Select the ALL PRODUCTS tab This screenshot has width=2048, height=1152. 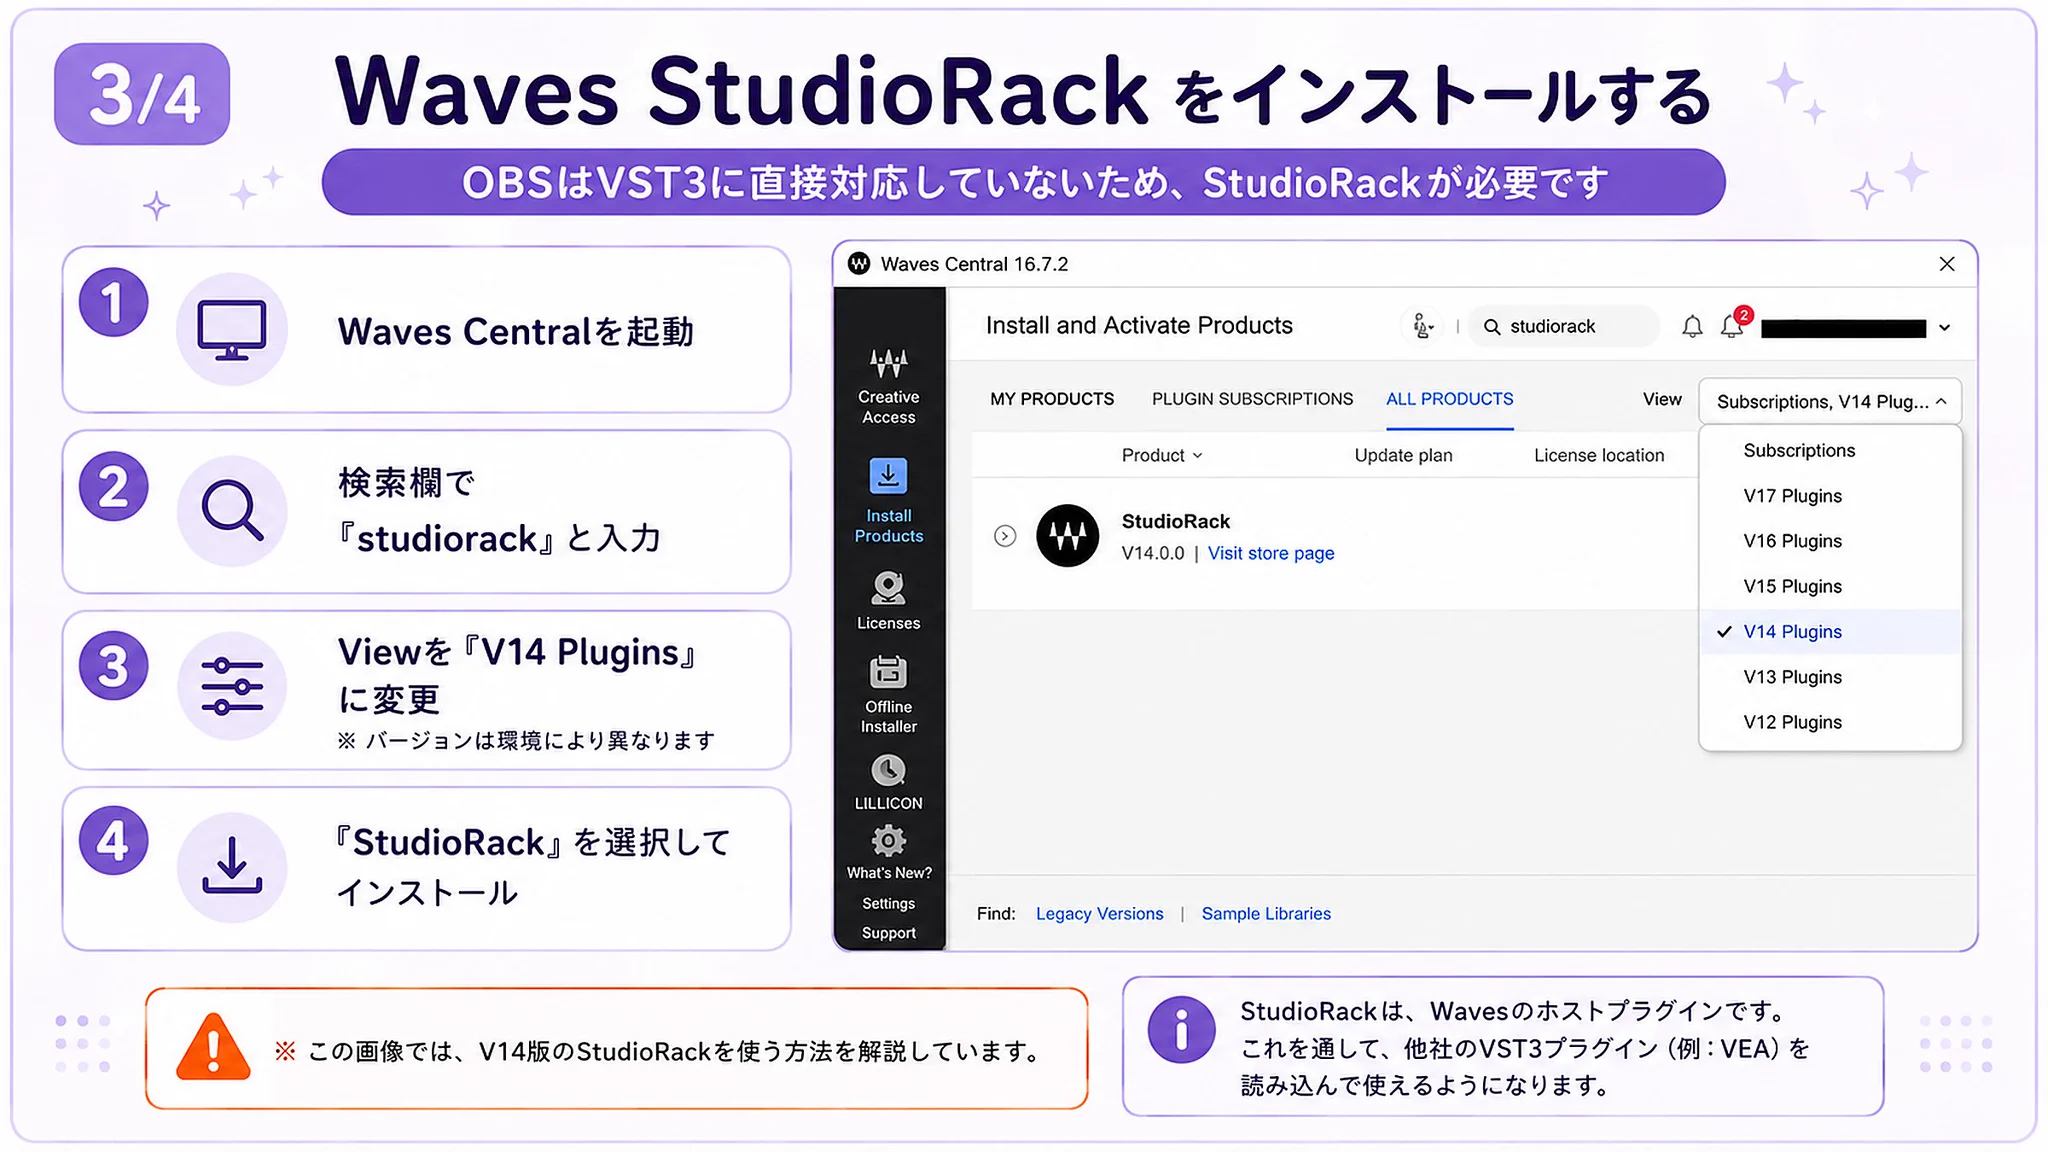pos(1449,399)
